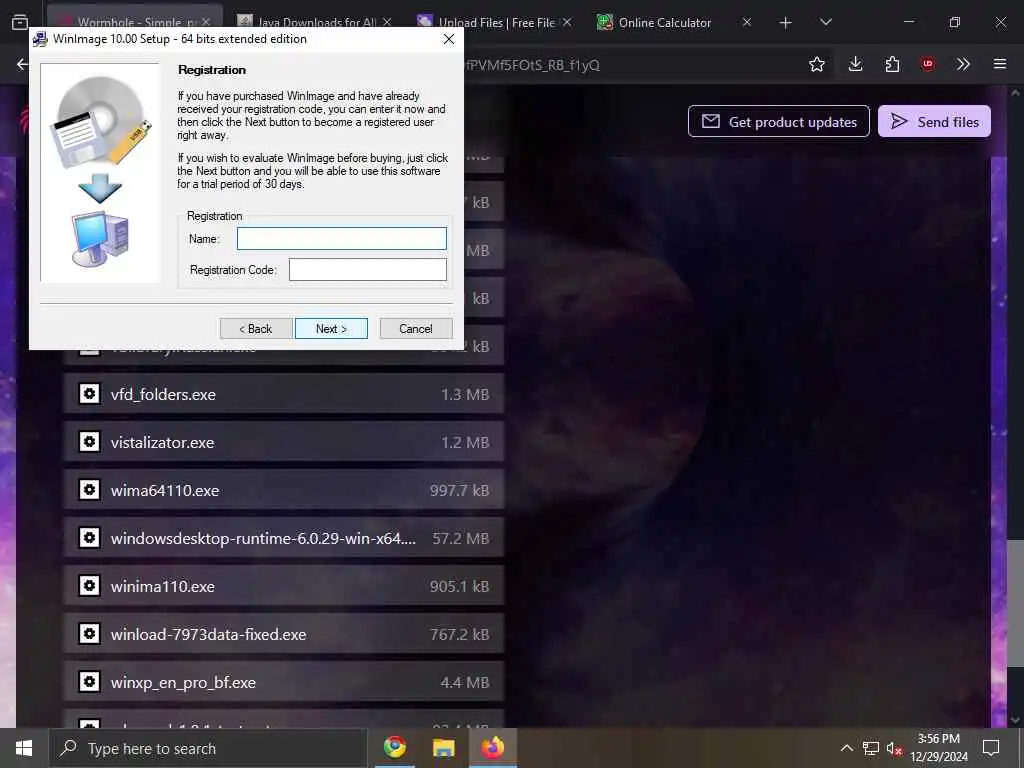Expand the list all tabs dropdown
Image resolution: width=1024 pixels, height=768 pixels.
click(826, 22)
